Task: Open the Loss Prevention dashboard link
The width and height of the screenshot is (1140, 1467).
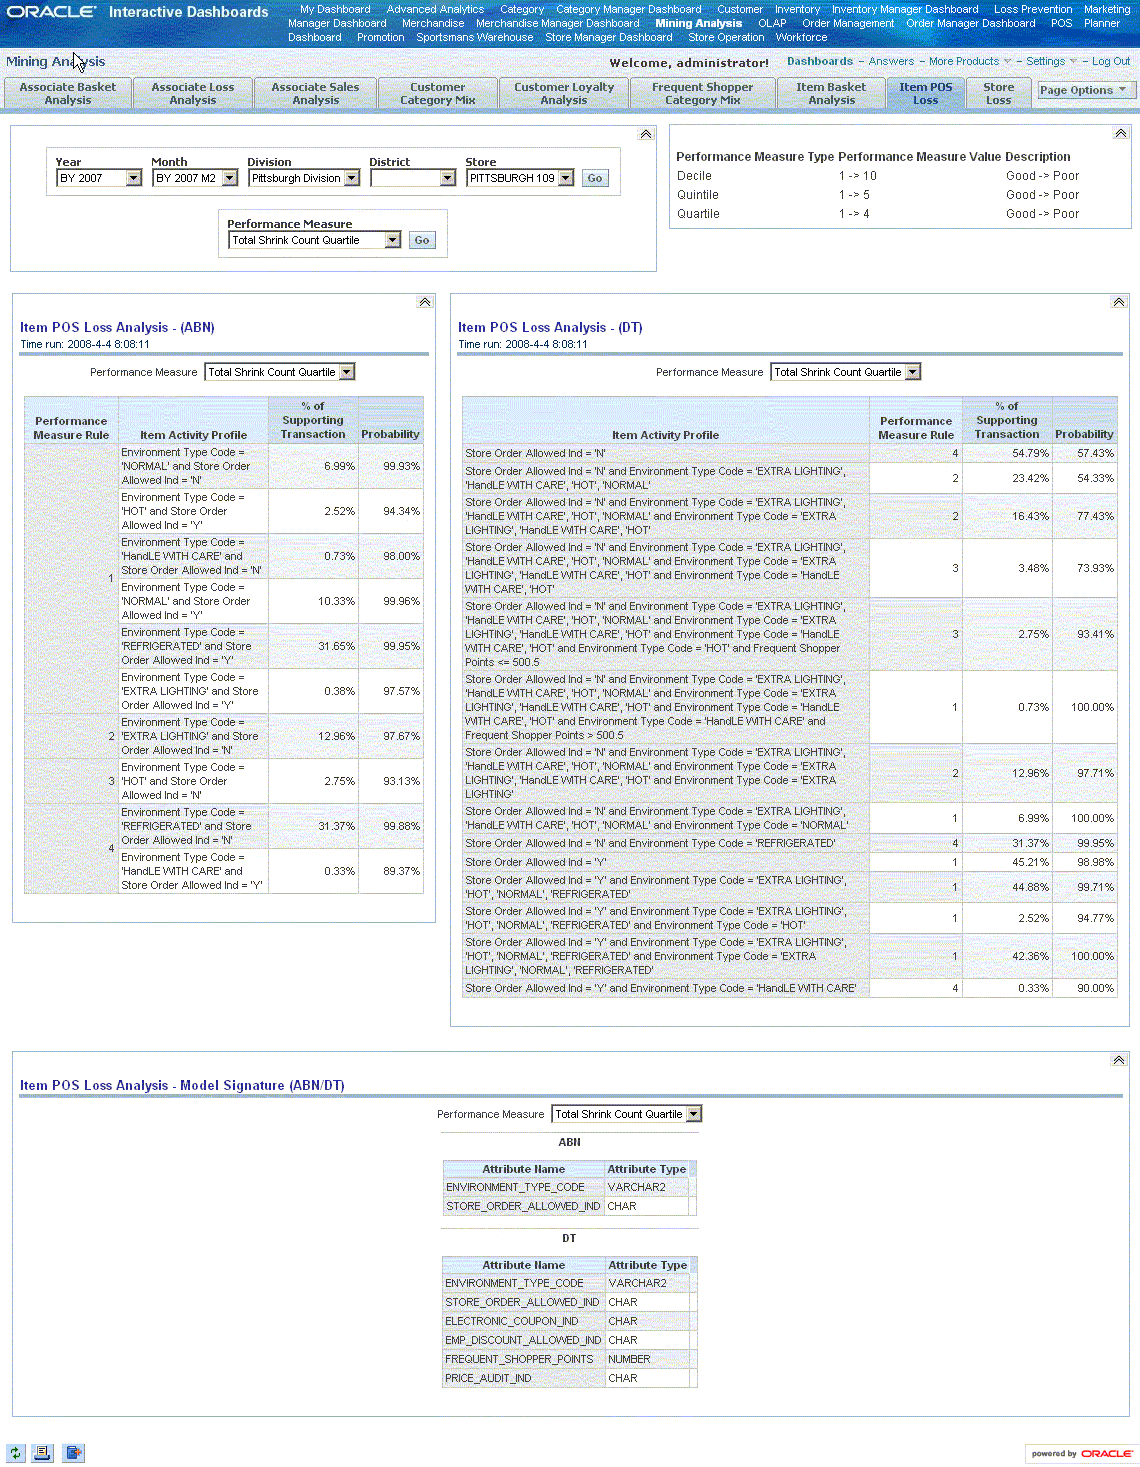Action: click(1033, 9)
